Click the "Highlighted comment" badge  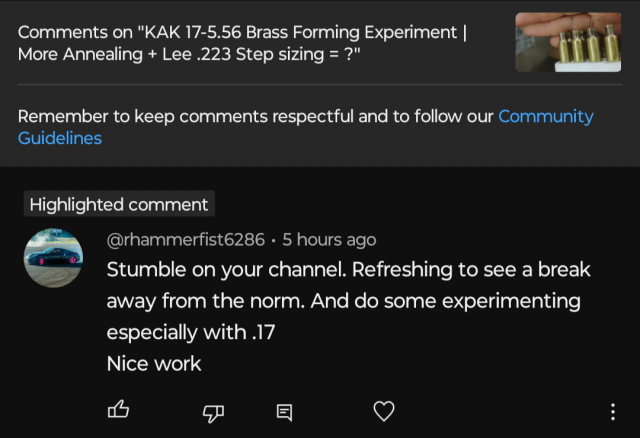(x=119, y=204)
